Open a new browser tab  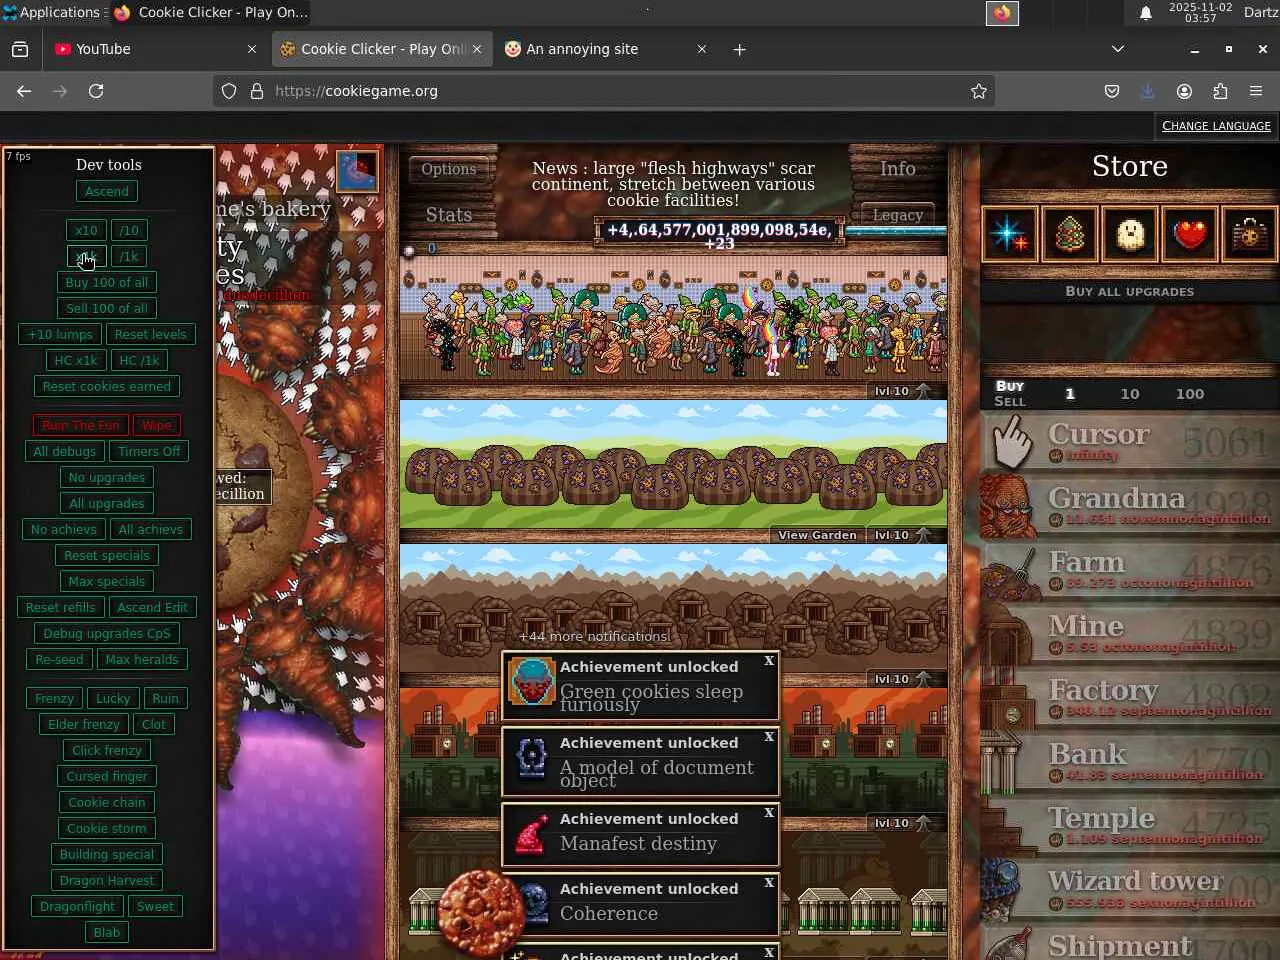pyautogui.click(x=739, y=49)
